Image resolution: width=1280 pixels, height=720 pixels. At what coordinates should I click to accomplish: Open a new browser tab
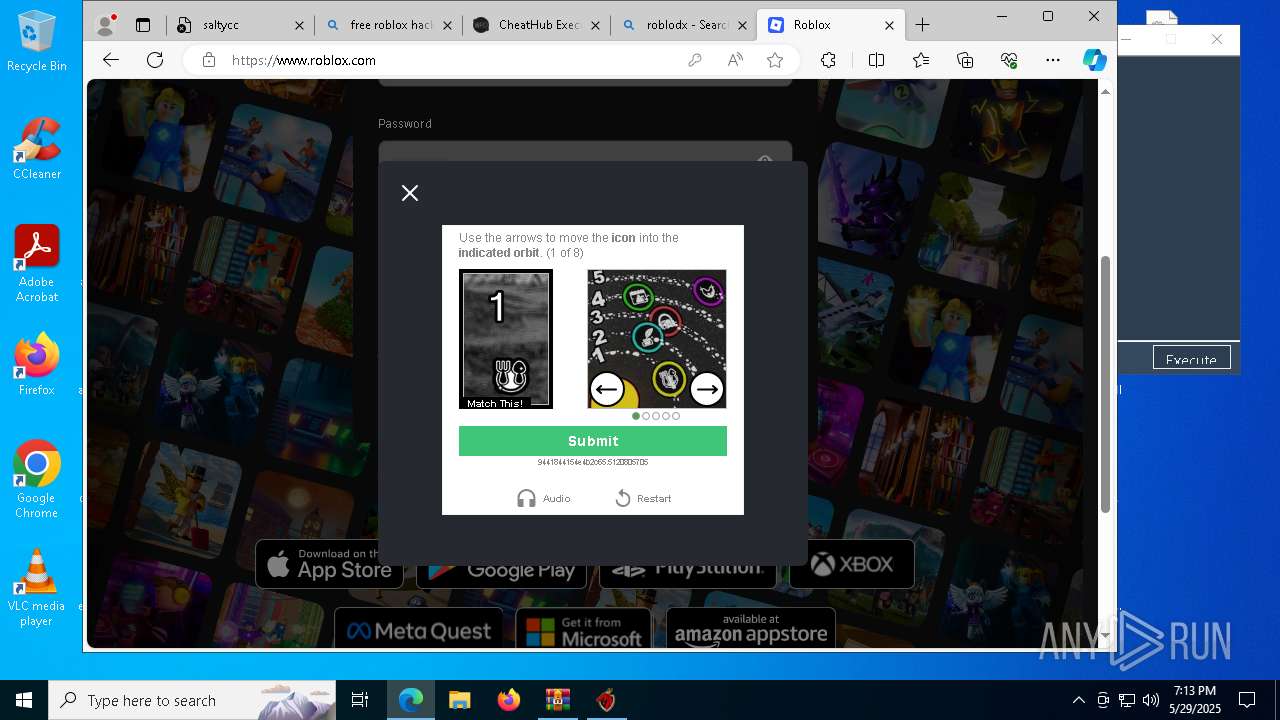pyautogui.click(x=922, y=25)
